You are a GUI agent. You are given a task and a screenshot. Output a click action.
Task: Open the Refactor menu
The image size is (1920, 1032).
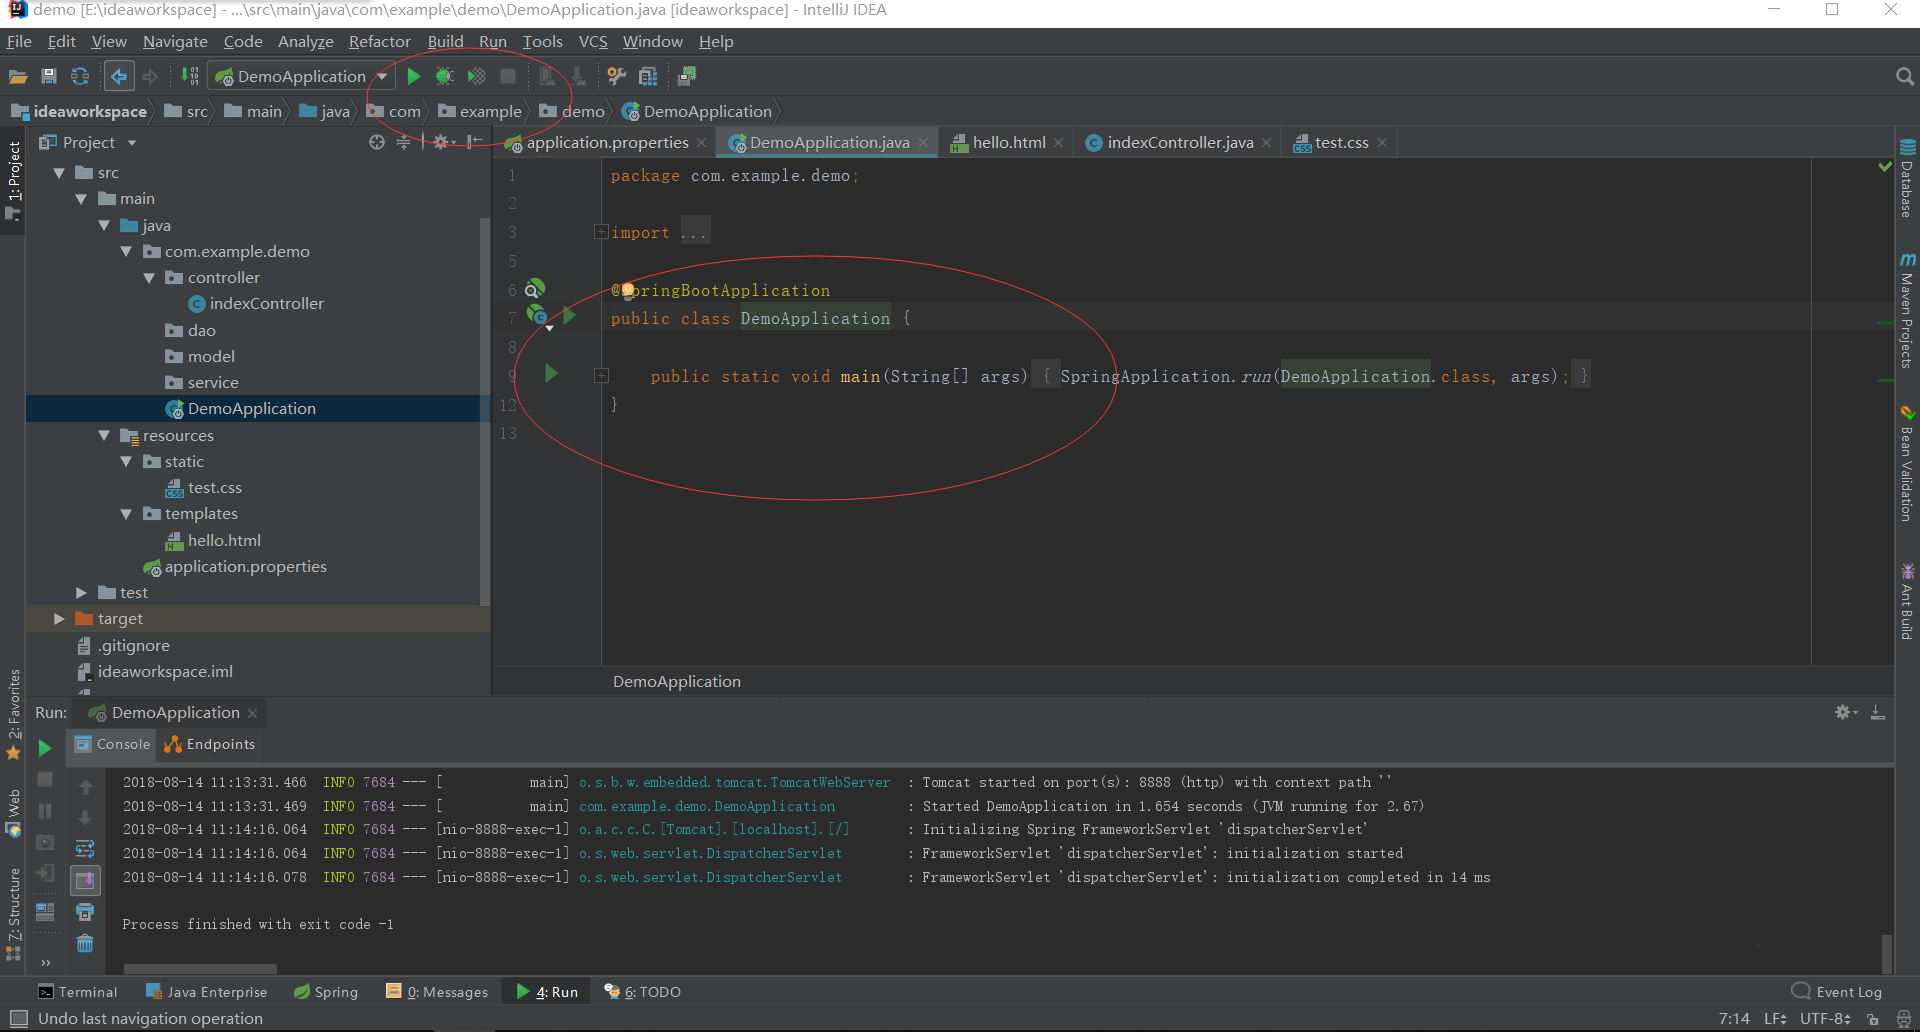[x=379, y=41]
